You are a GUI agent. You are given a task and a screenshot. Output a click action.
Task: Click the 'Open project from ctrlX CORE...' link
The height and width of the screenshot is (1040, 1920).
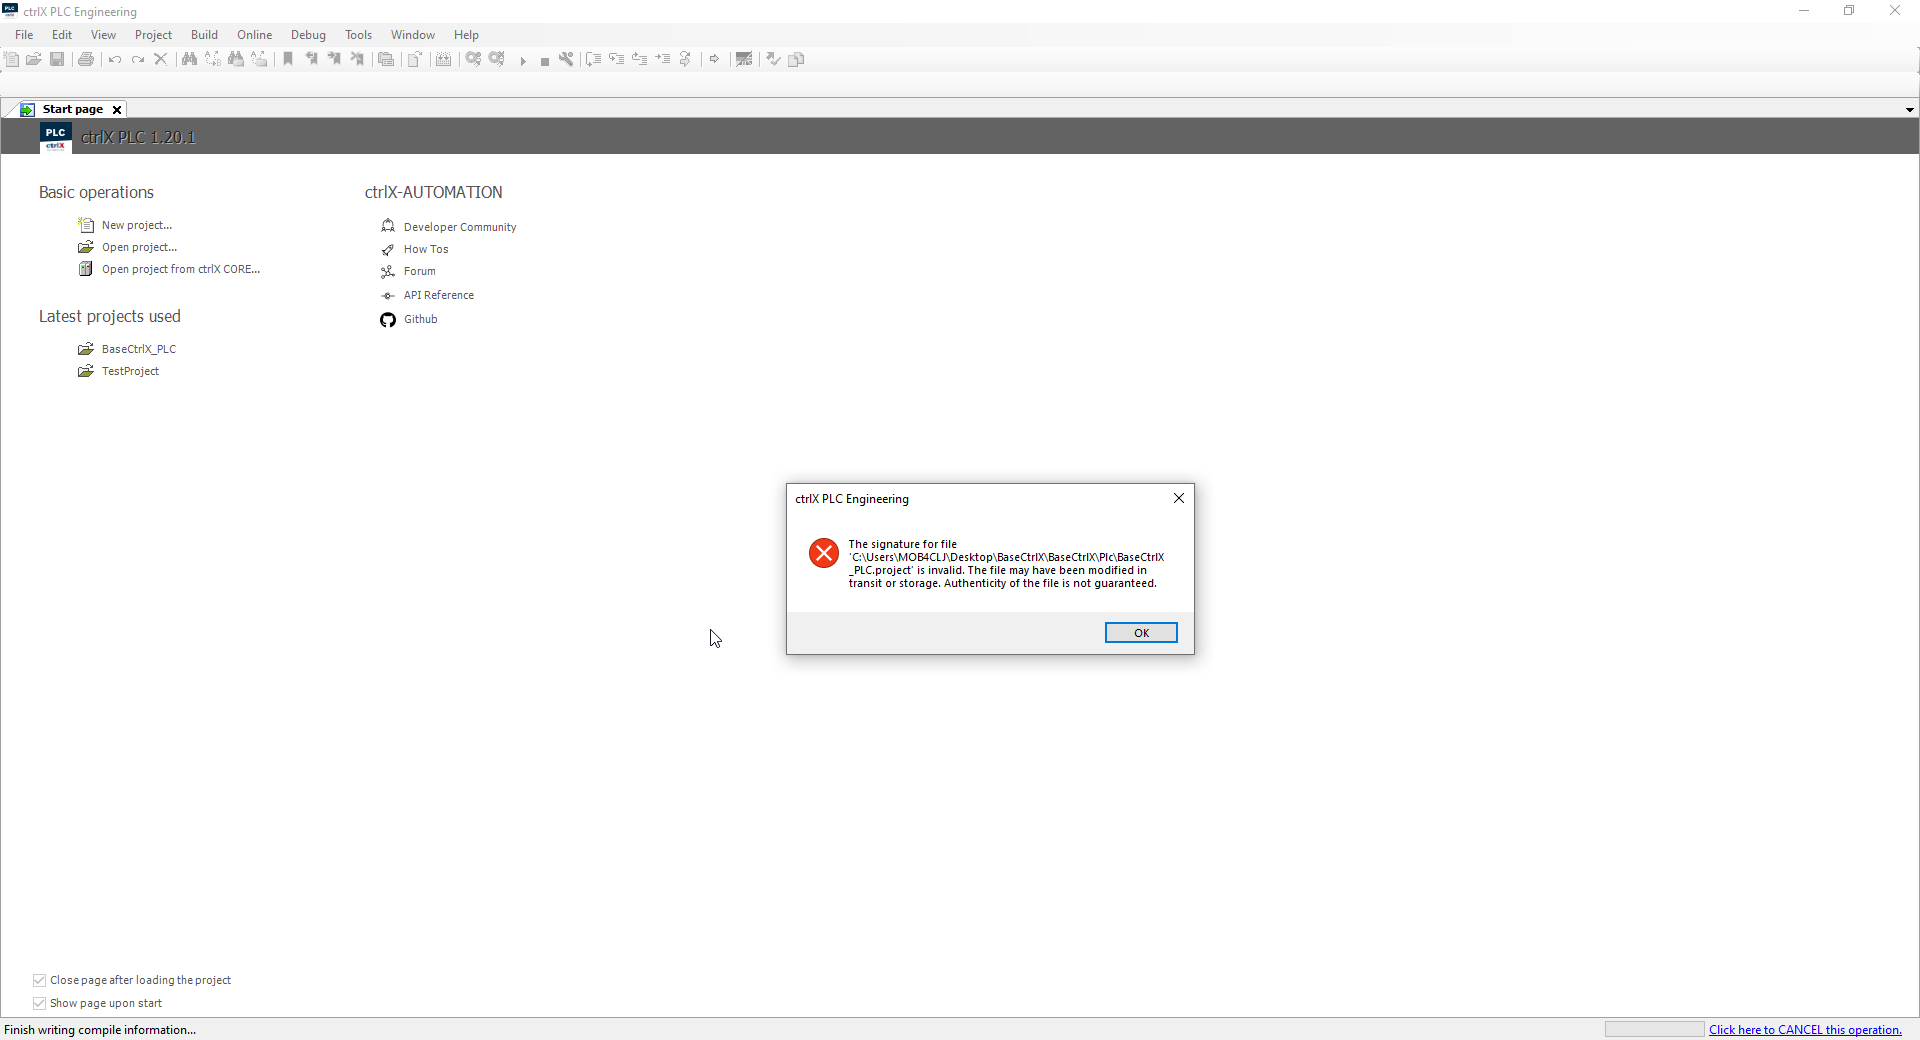(180, 269)
